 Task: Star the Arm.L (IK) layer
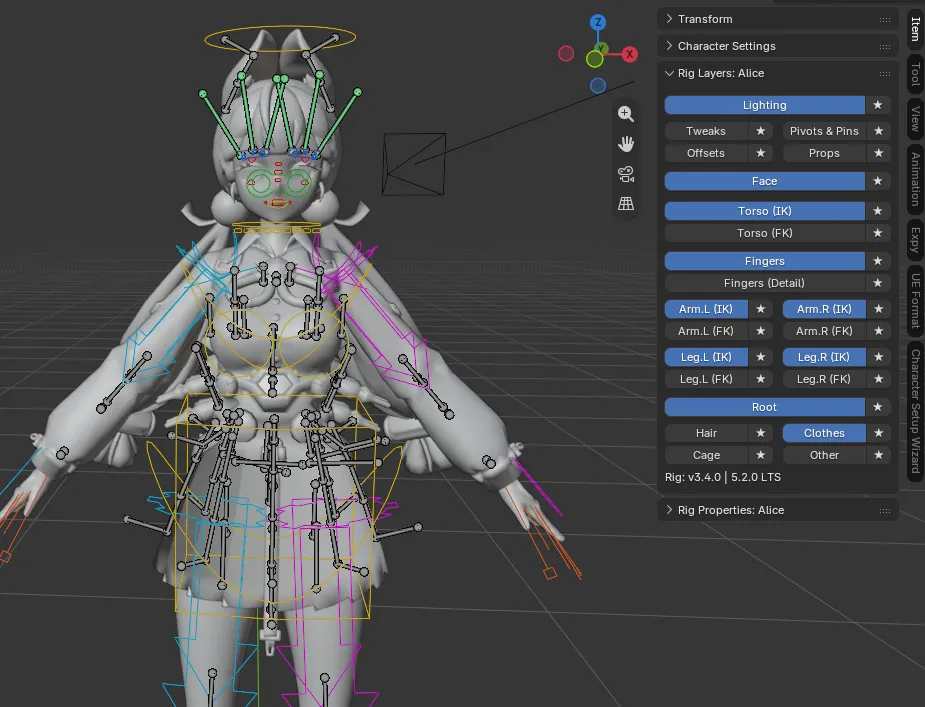(x=760, y=309)
